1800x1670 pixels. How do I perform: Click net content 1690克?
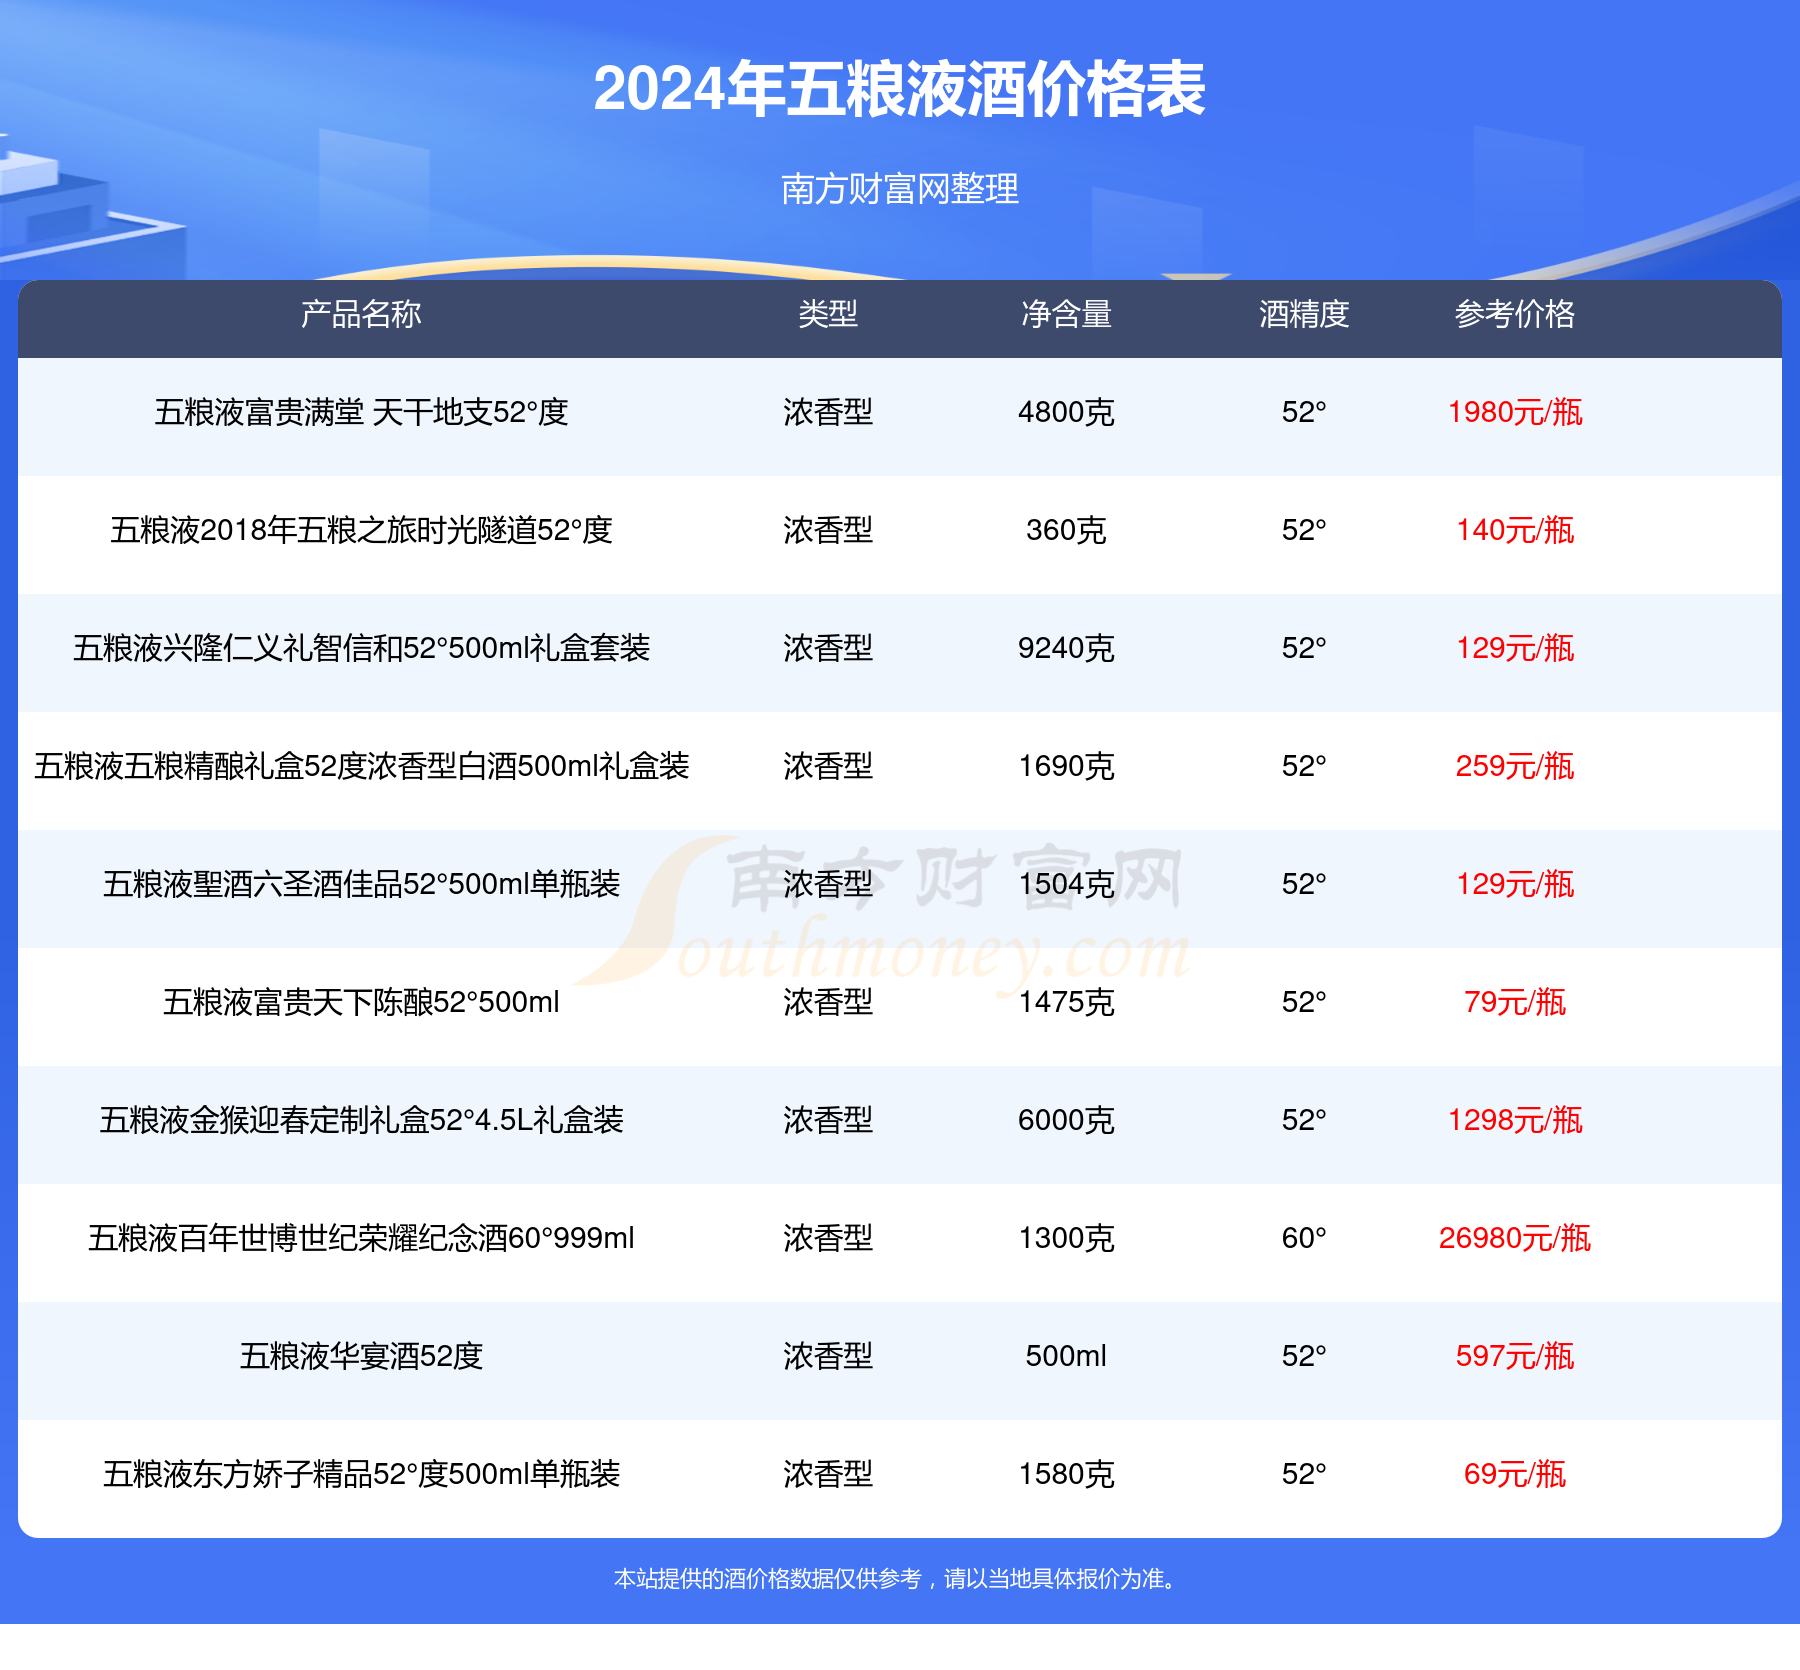pyautogui.click(x=1066, y=766)
